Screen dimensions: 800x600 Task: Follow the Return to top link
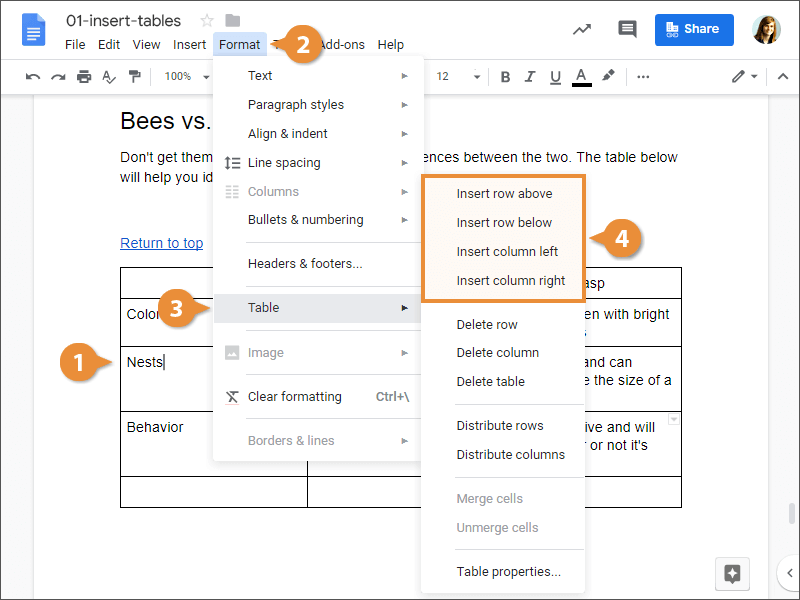click(161, 243)
